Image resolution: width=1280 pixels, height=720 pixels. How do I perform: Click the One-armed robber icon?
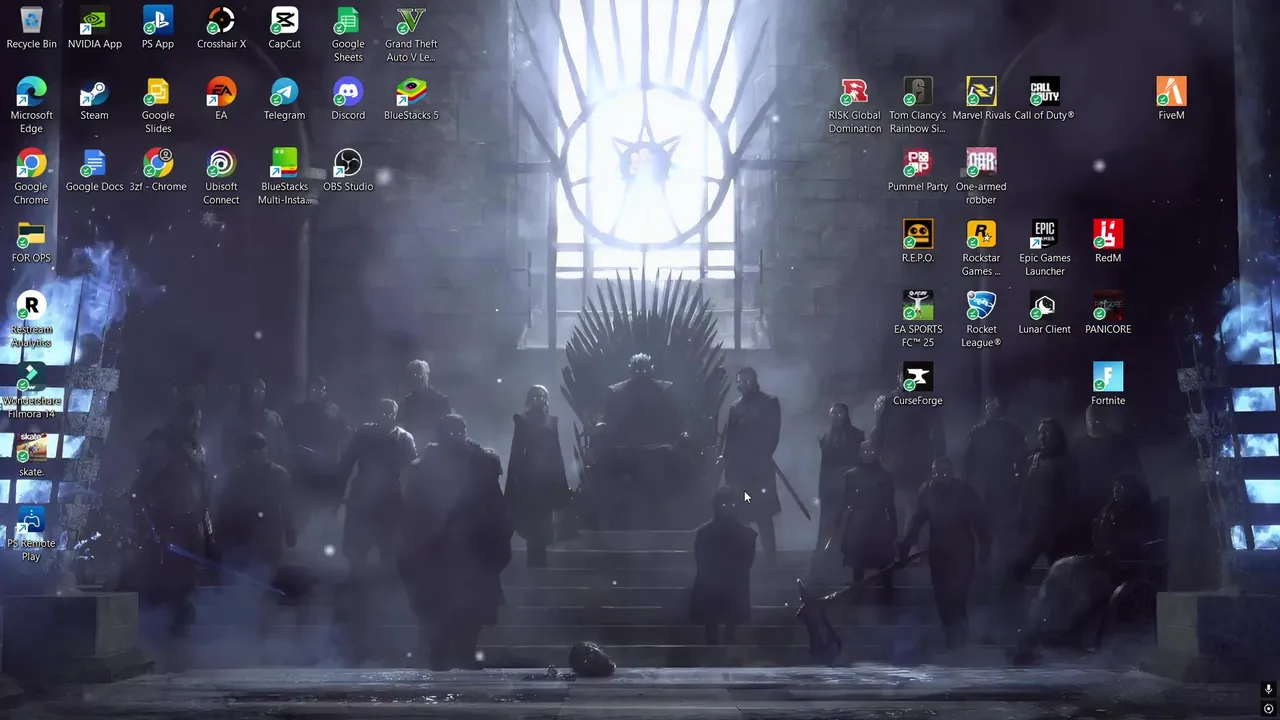(981, 163)
